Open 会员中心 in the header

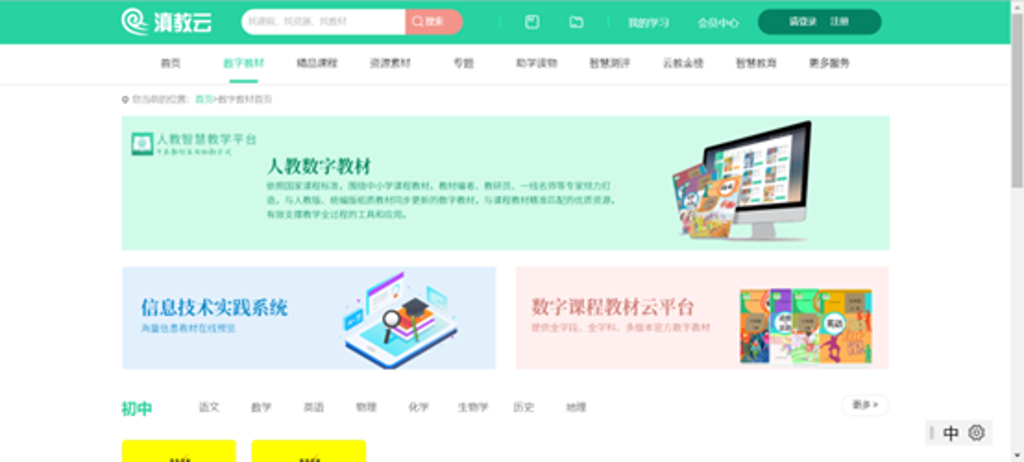coord(718,23)
